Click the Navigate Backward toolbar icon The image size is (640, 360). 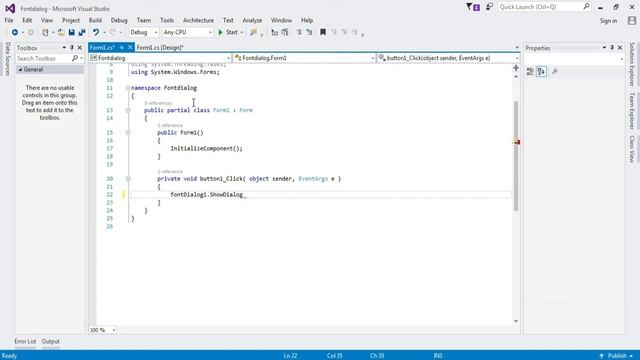tap(15, 32)
